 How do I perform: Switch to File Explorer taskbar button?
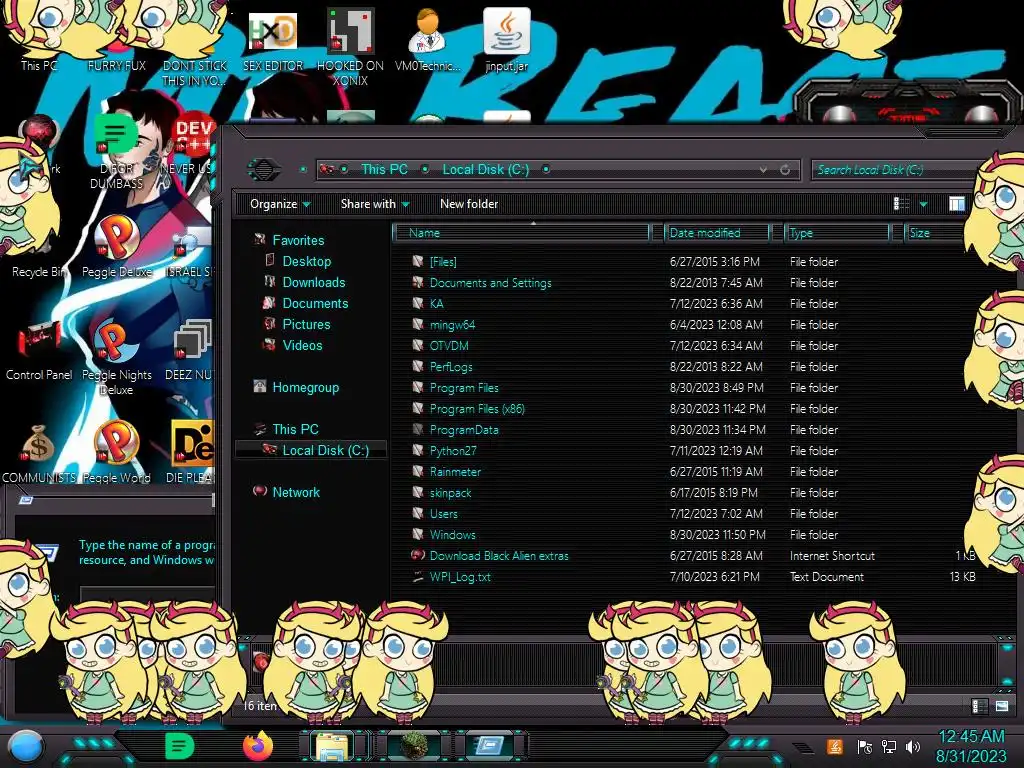332,746
